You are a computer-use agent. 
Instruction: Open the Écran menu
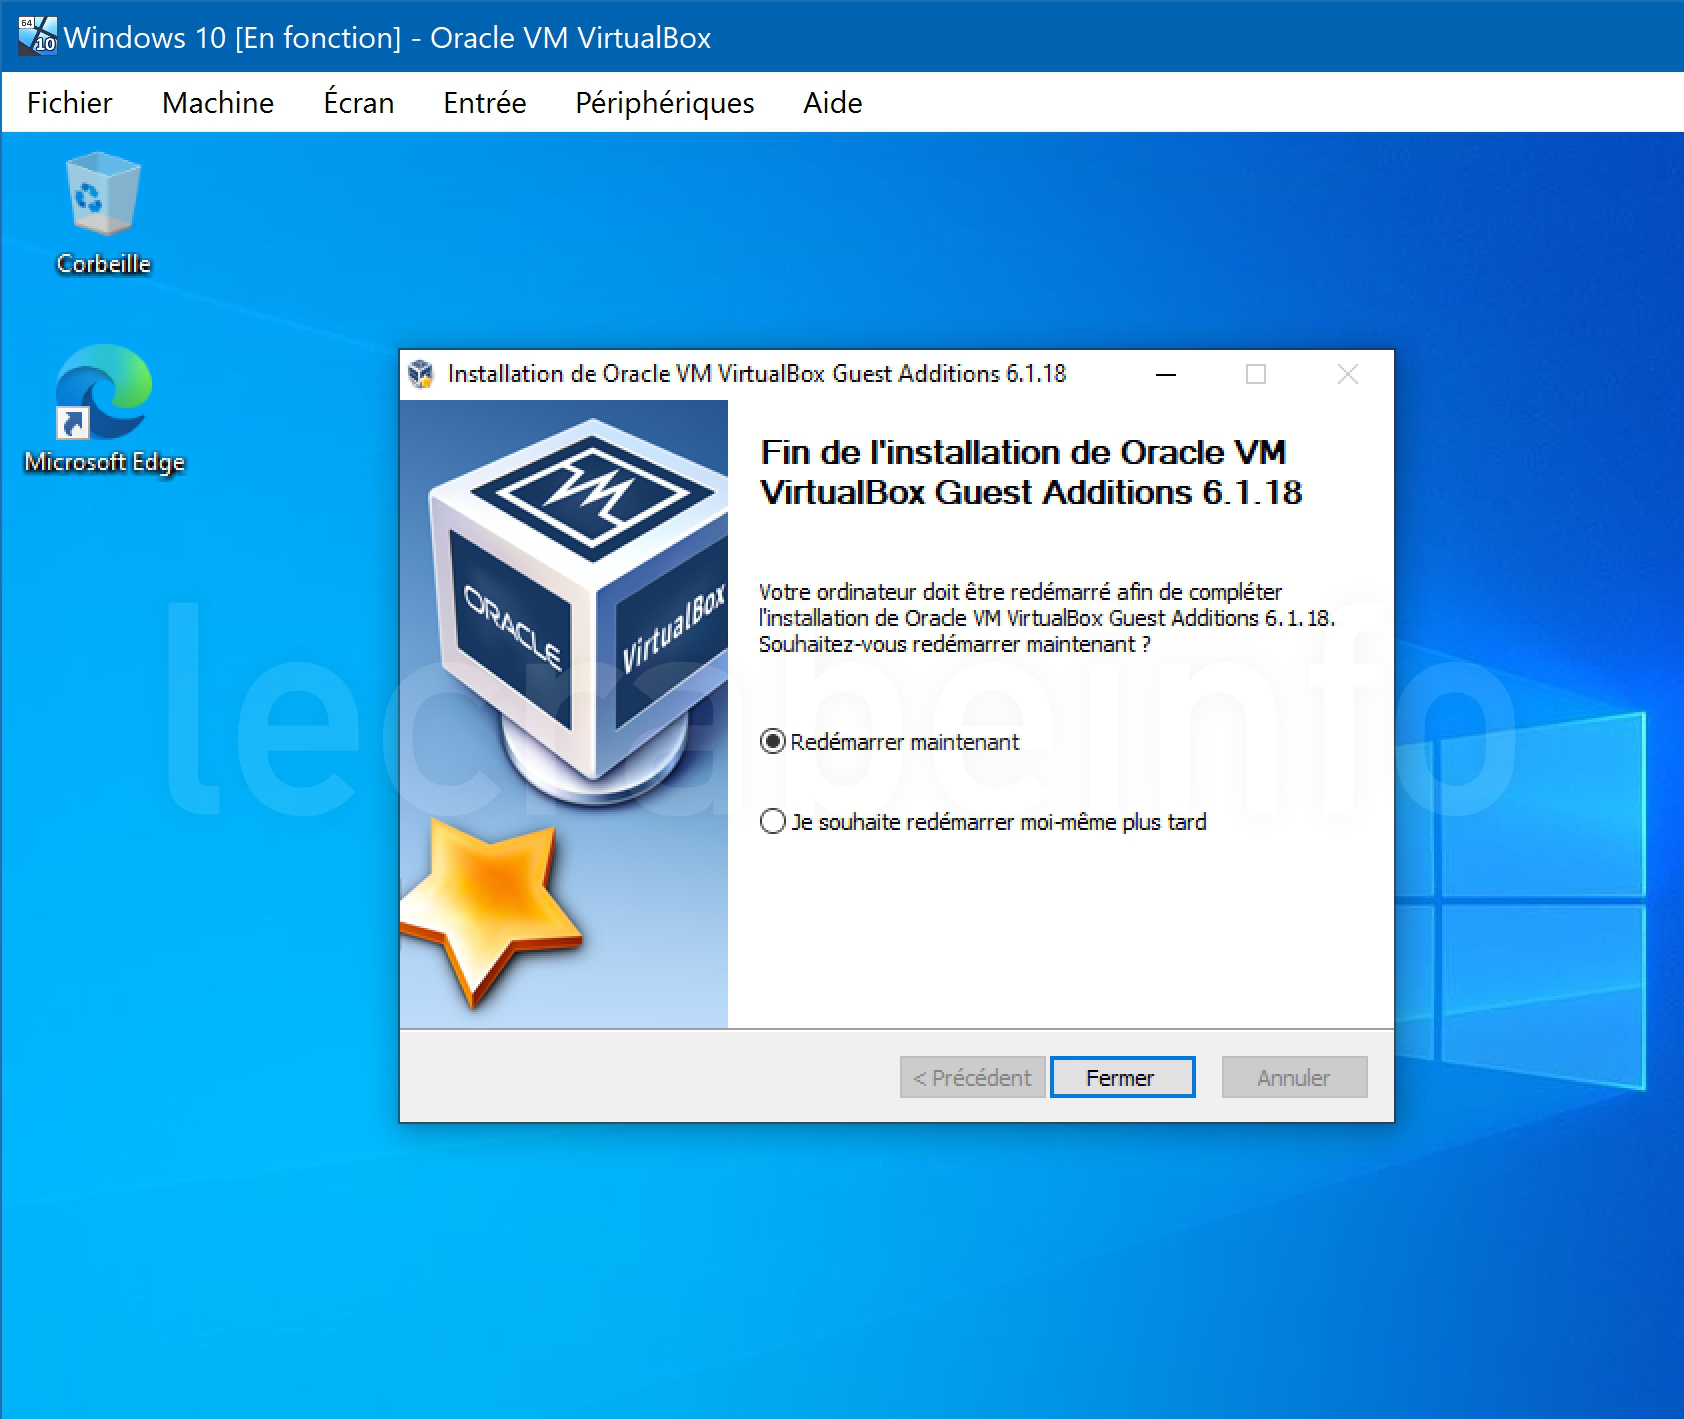(x=358, y=102)
